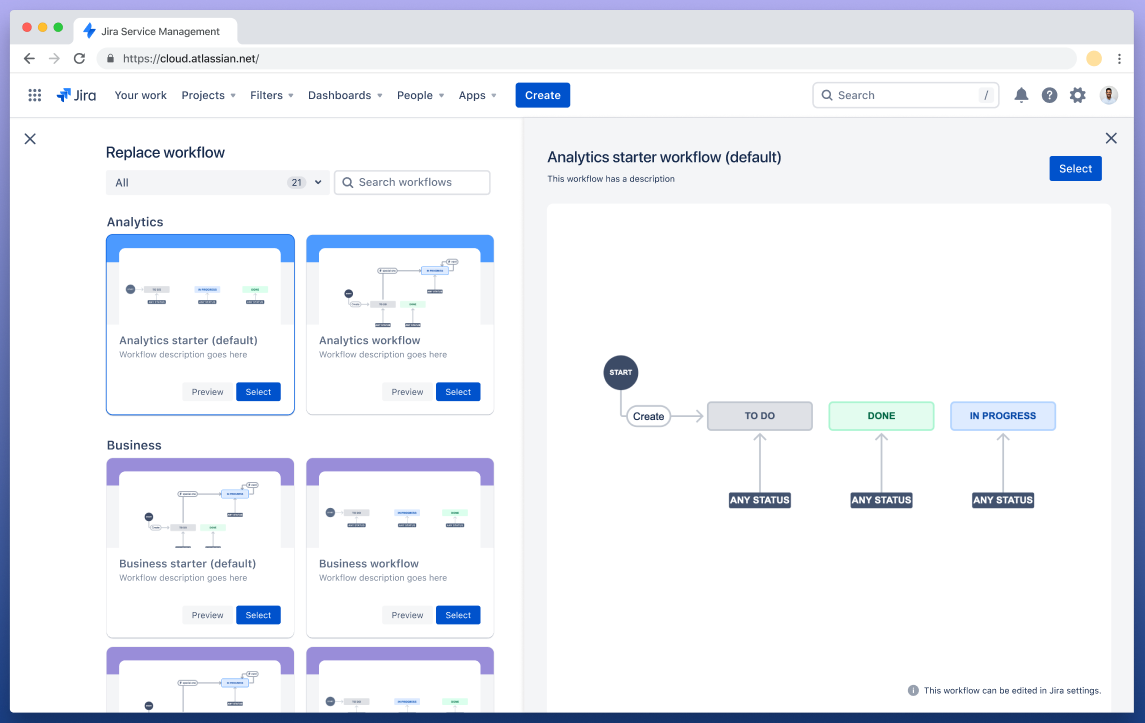The image size is (1145, 723).
Task: Open the help question mark icon
Action: [1049, 95]
